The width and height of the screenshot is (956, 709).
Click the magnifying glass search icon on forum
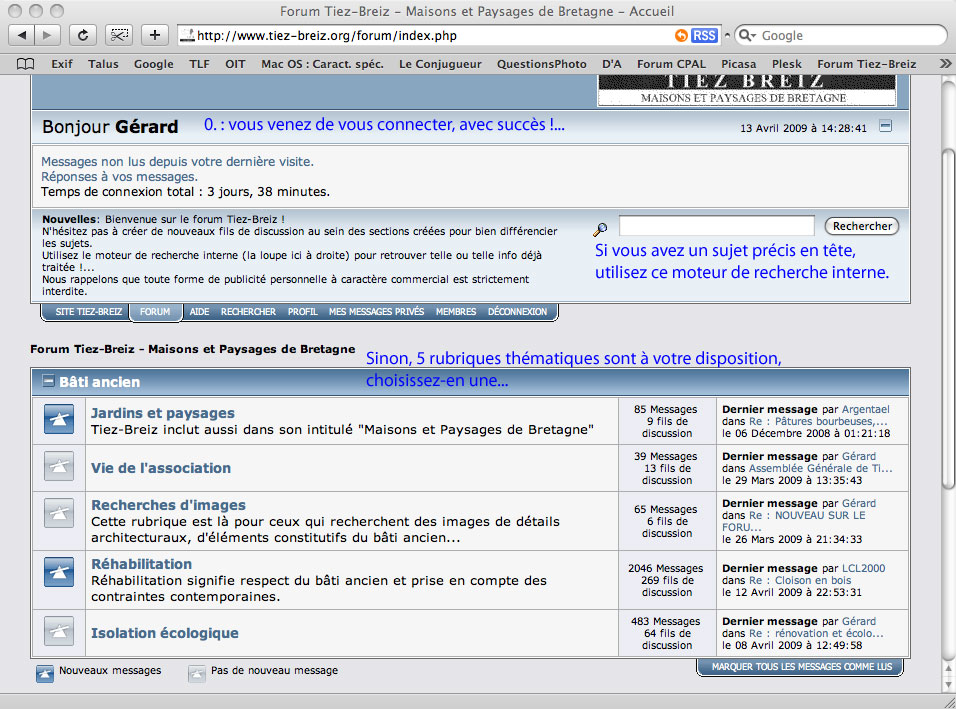click(600, 229)
